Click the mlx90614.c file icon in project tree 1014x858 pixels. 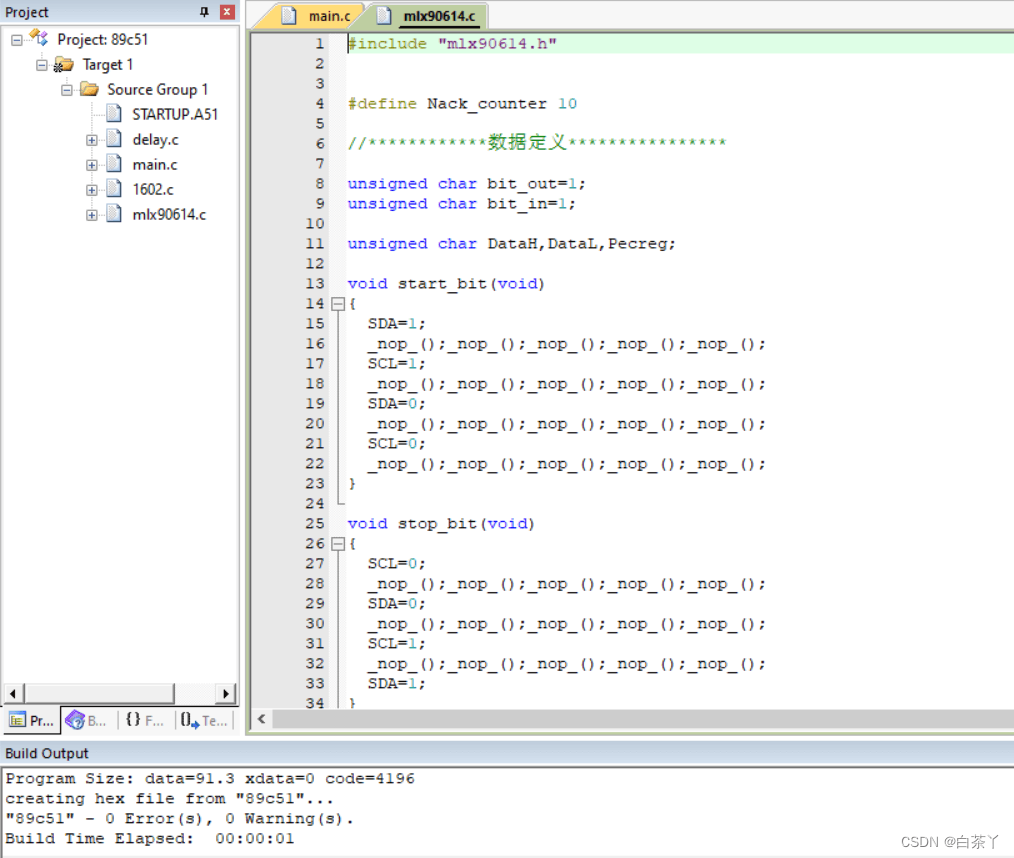pyautogui.click(x=114, y=213)
